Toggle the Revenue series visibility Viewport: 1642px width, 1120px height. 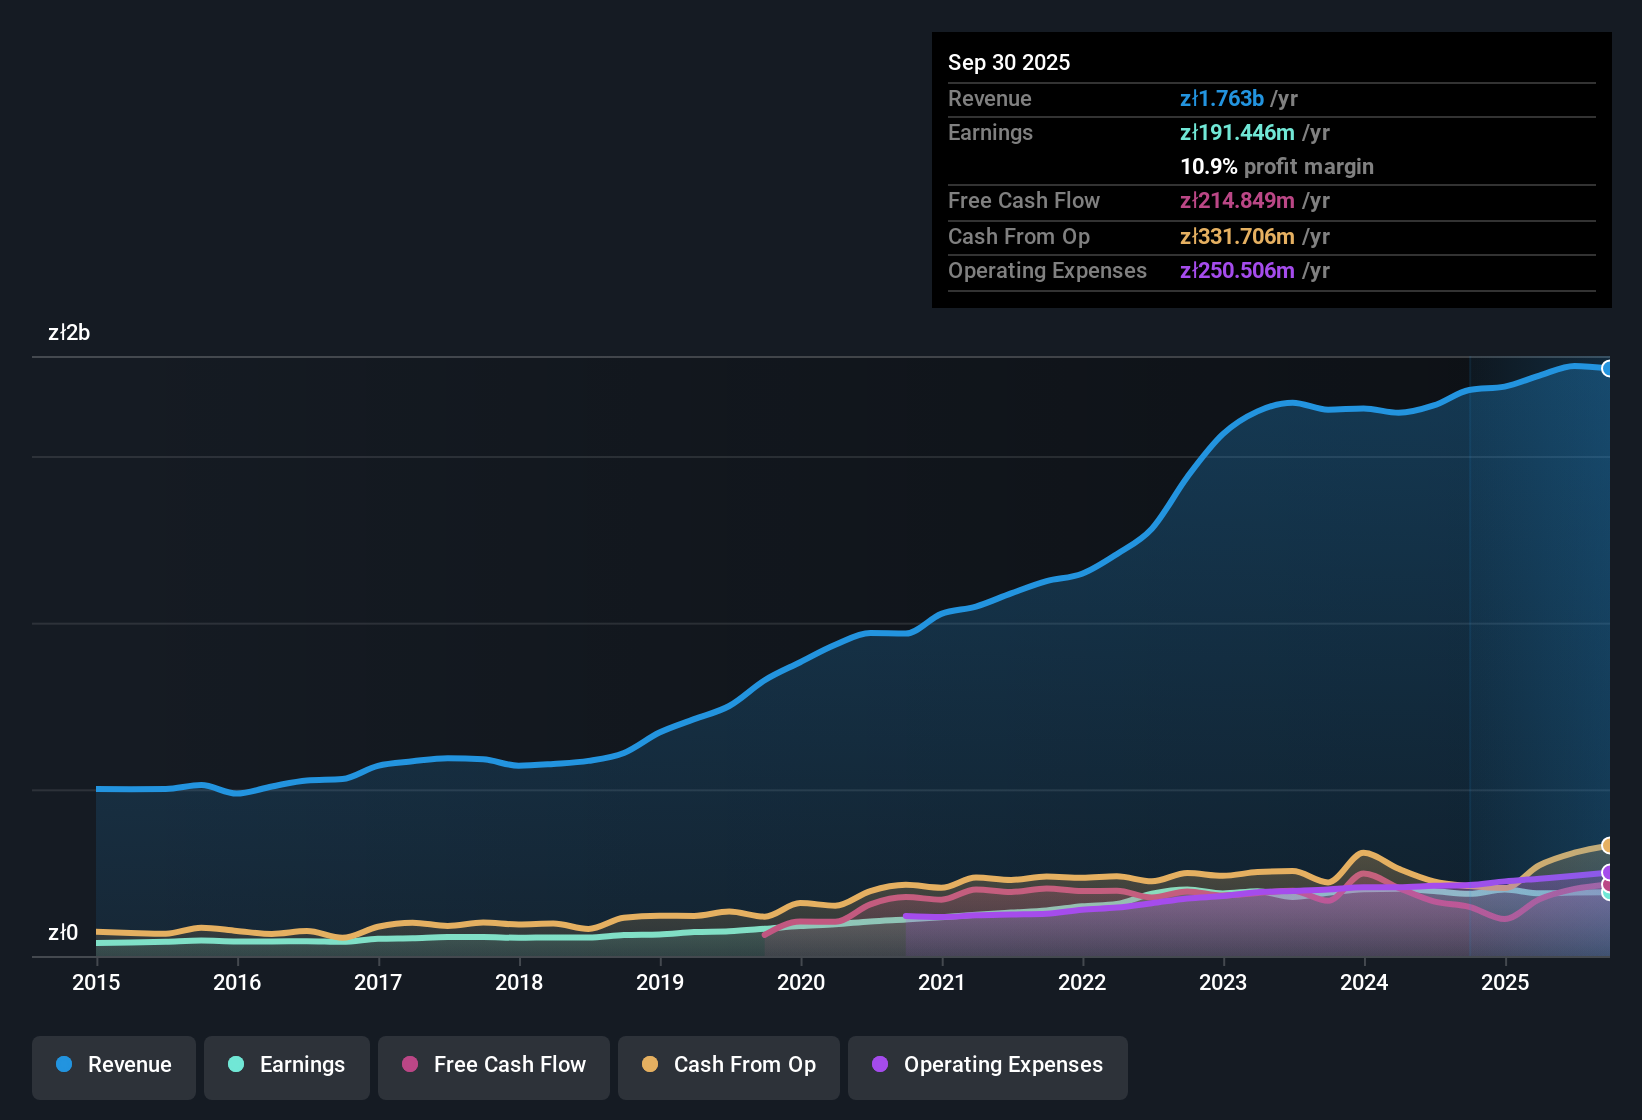113,1065
